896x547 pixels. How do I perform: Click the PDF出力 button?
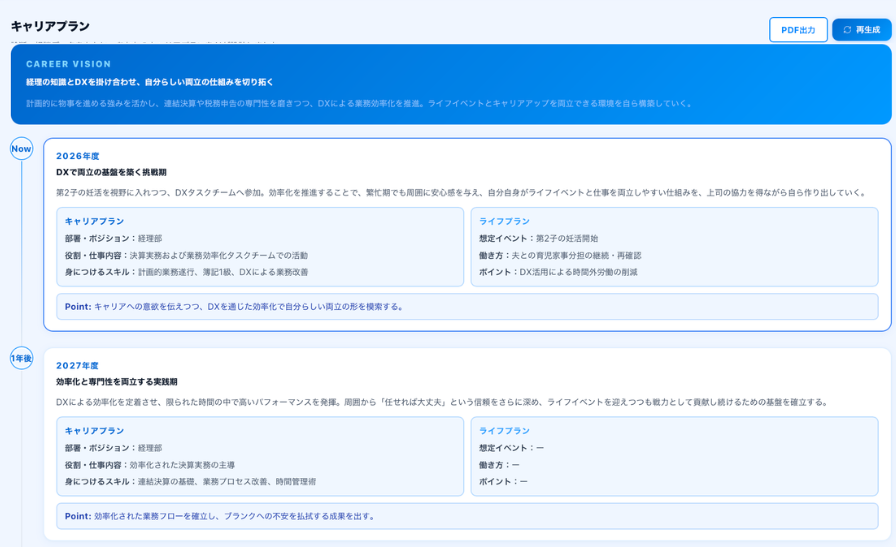798,30
